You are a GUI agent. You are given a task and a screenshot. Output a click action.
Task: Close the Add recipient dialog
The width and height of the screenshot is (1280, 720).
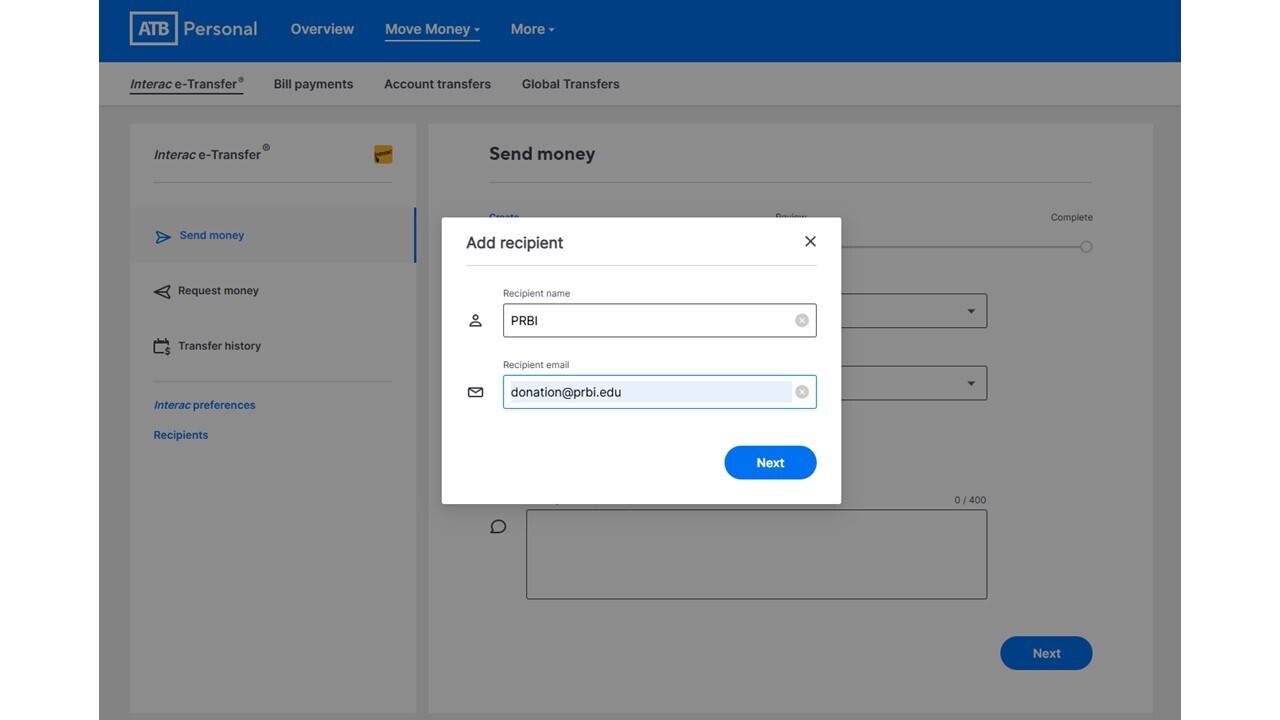(x=810, y=241)
